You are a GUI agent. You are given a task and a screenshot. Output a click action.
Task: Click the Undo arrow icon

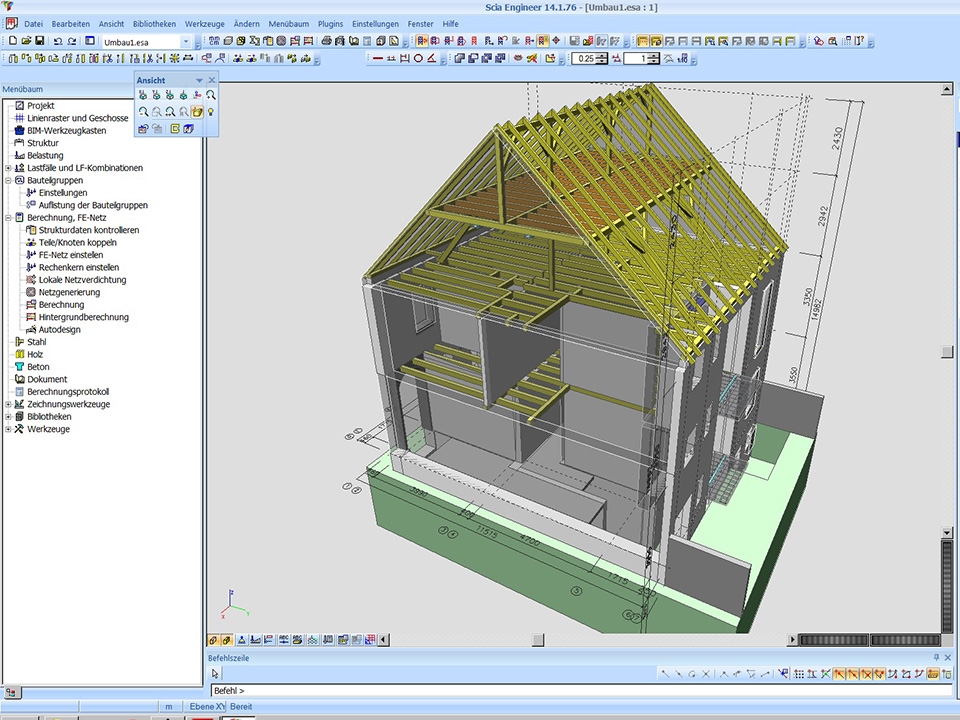point(57,42)
